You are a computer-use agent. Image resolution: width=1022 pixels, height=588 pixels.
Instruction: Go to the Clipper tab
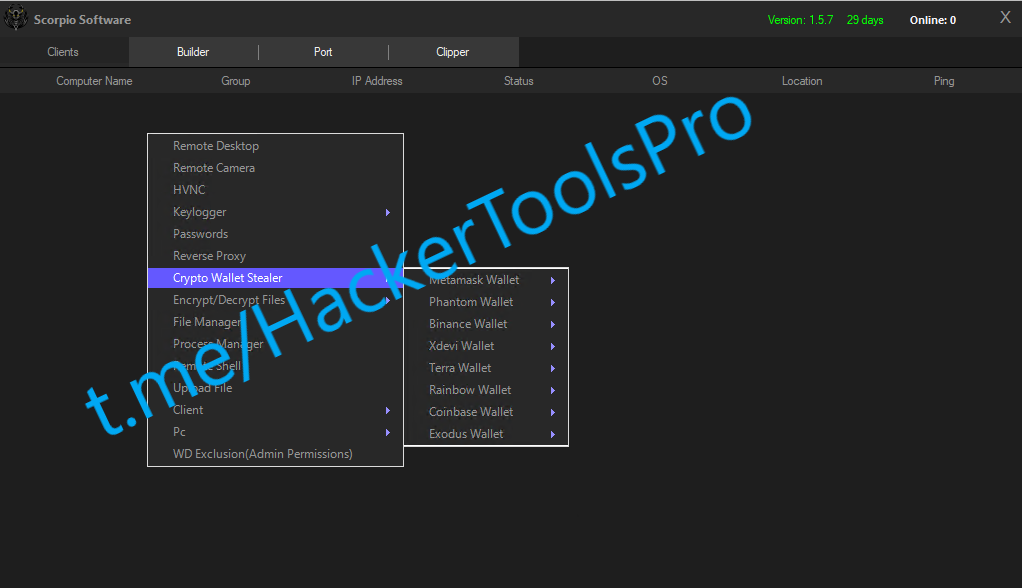click(x=452, y=52)
